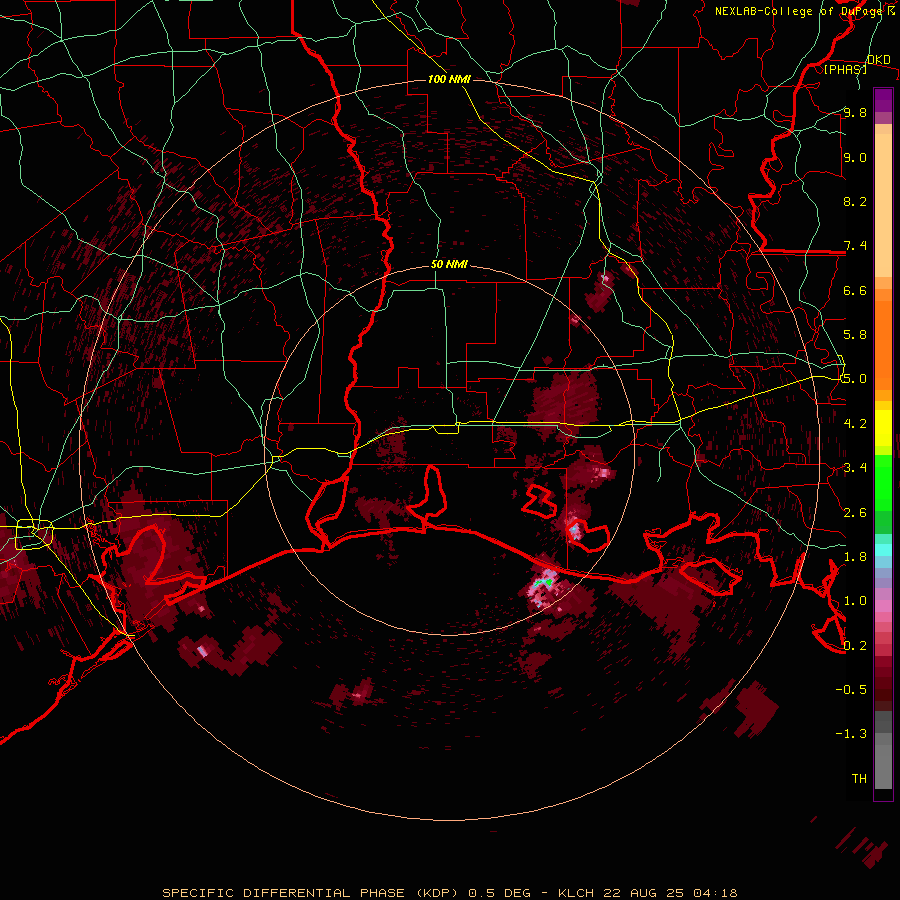Pick the yellow segment of the color bar
The image size is (900, 900).
[x=883, y=428]
